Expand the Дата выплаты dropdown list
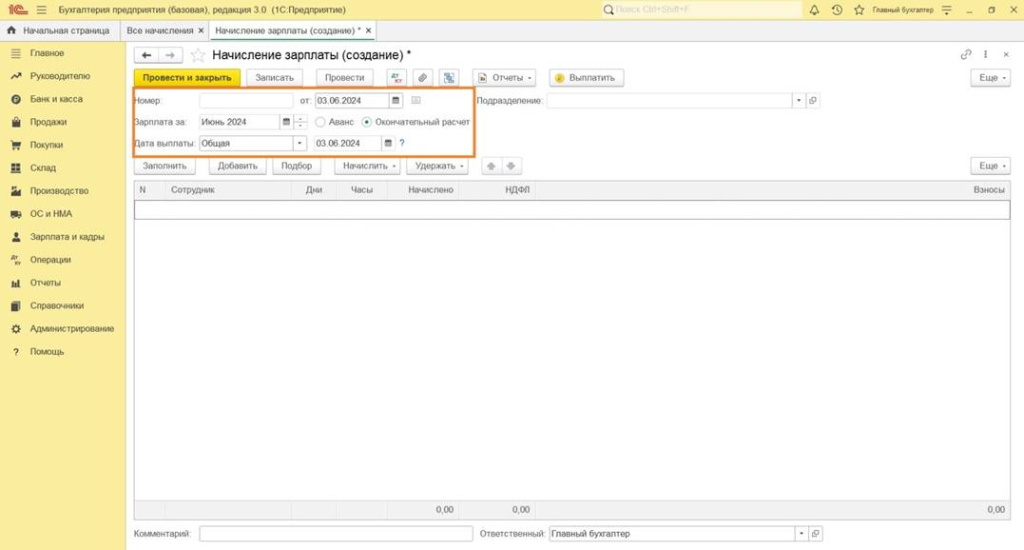Viewport: 1024px width, 550px height. [299, 143]
